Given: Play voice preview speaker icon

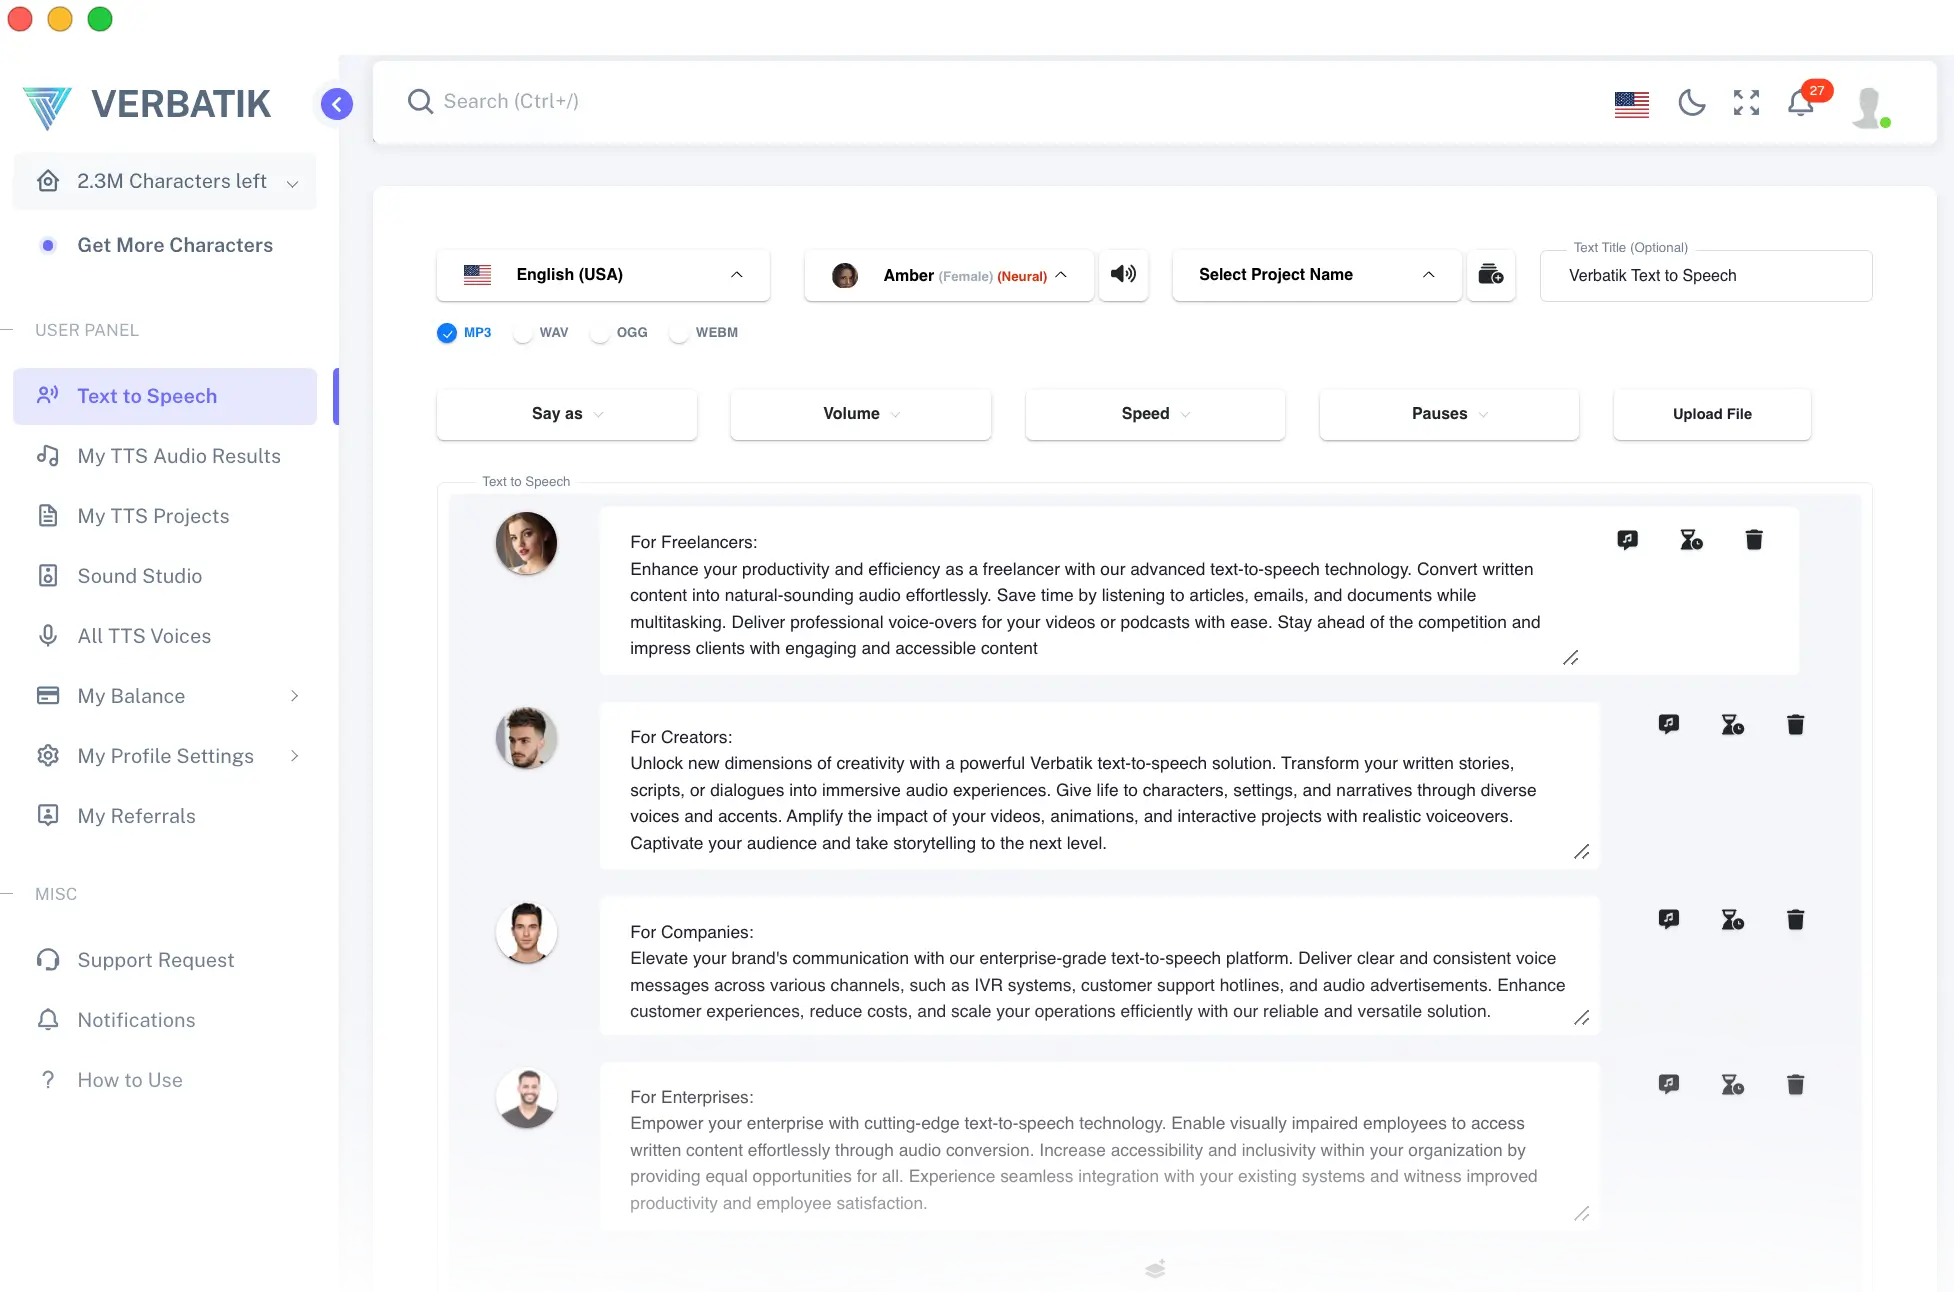Looking at the screenshot, I should 1123,274.
